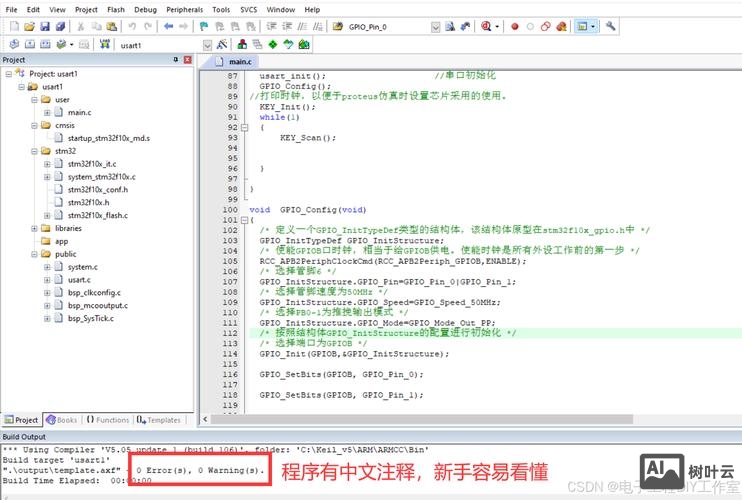
Task: Open the window layout icon's dropdown arrow
Action: click(x=592, y=26)
